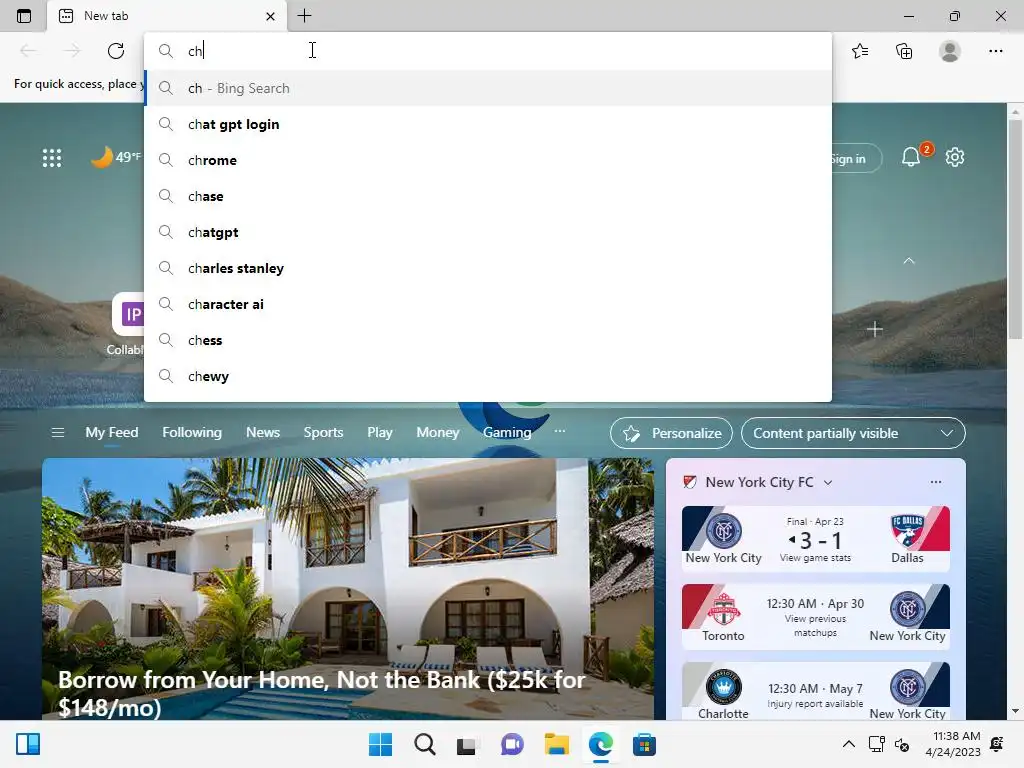Open File Explorer from the taskbar

click(556, 744)
